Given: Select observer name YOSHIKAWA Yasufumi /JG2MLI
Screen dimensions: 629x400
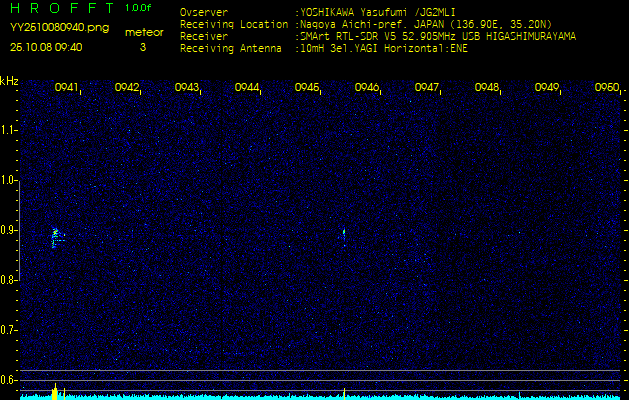Looking at the screenshot, I should click(x=377, y=12).
